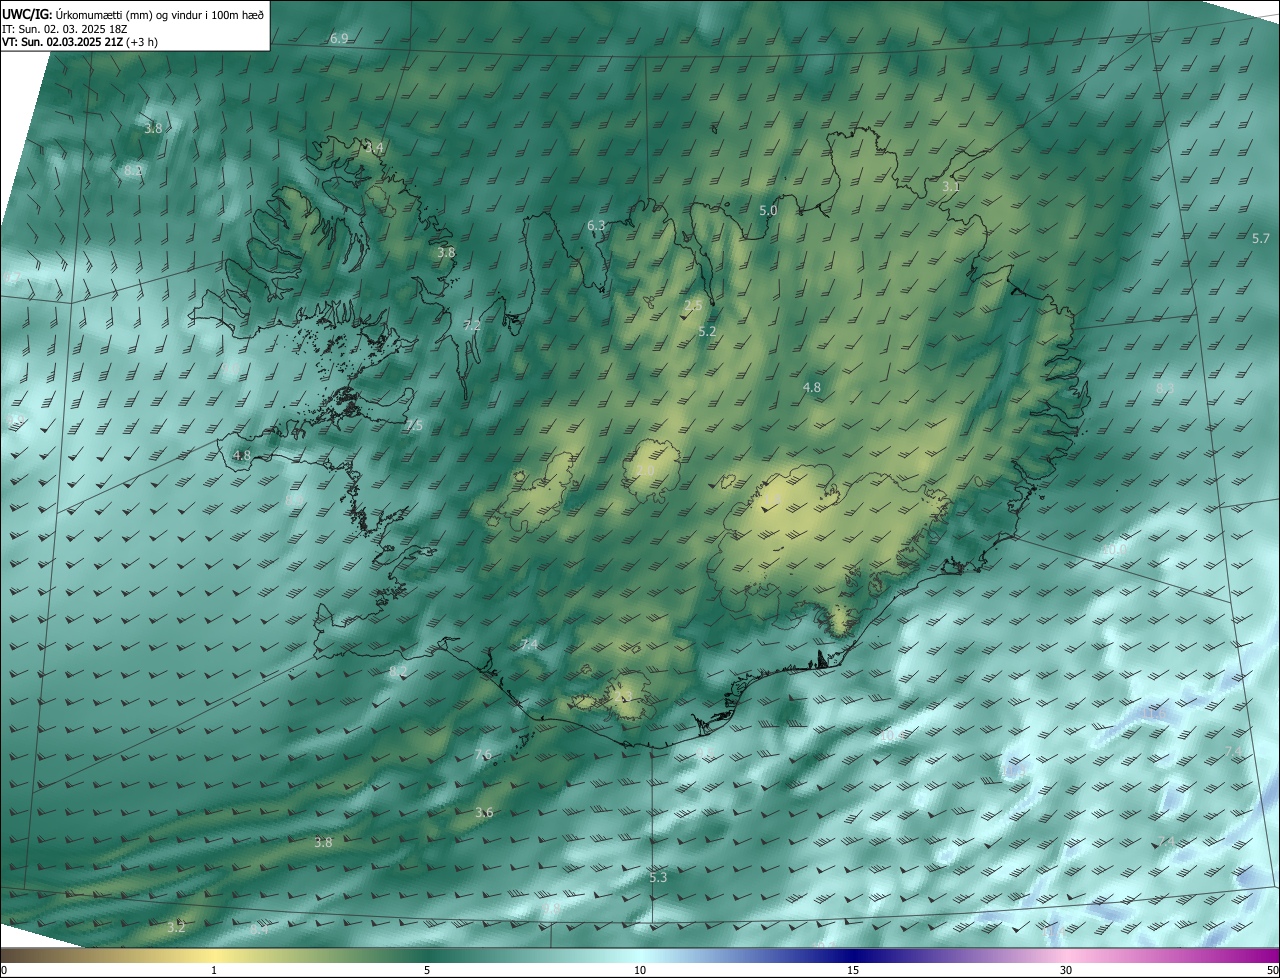This screenshot has height=978, width=1280.
Task: Select the 3.6 value label
Action: point(484,813)
